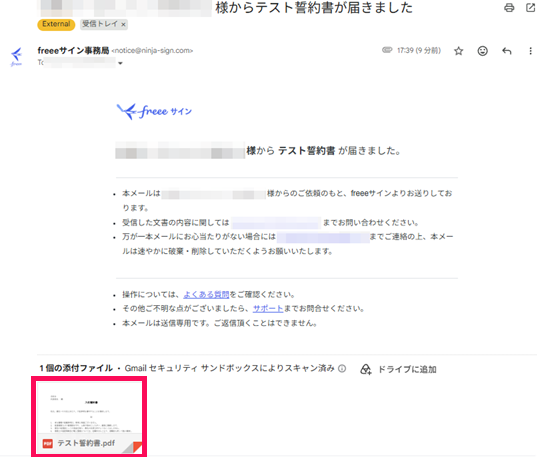This screenshot has width=548, height=457.
Task: Print the email with the printer icon
Action: 509,8
